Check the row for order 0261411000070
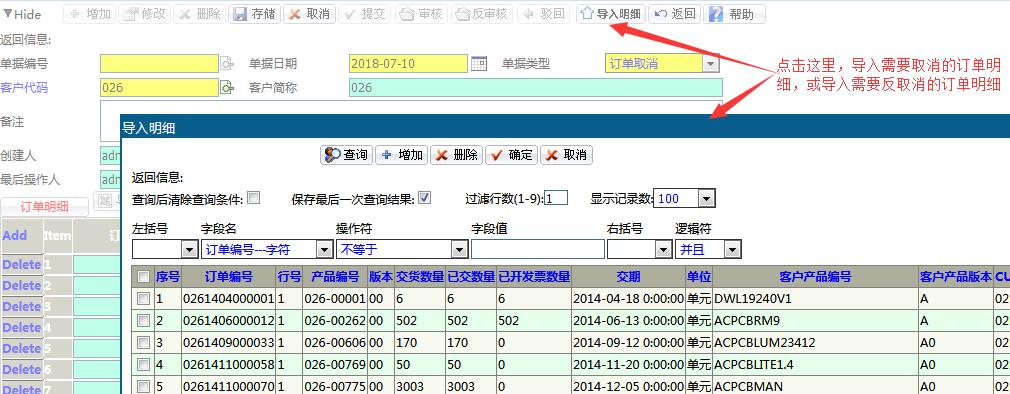 pyautogui.click(x=143, y=386)
